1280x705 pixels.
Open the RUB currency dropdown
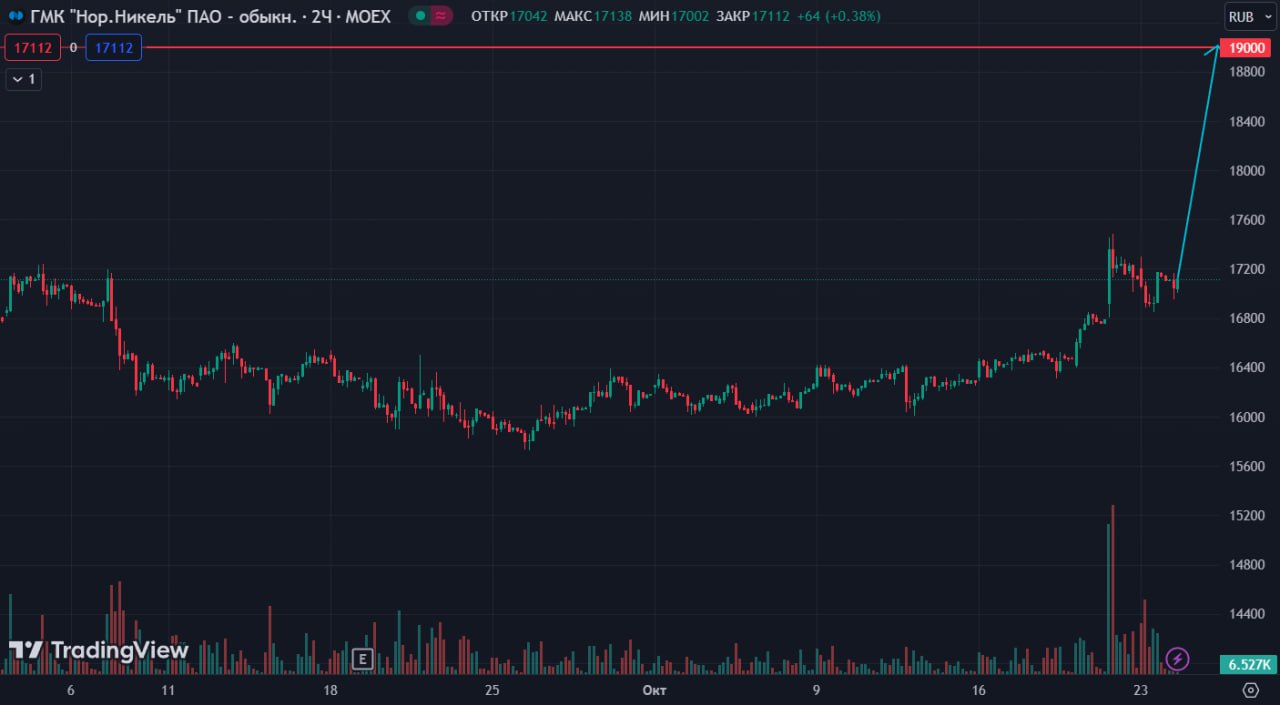[1241, 17]
